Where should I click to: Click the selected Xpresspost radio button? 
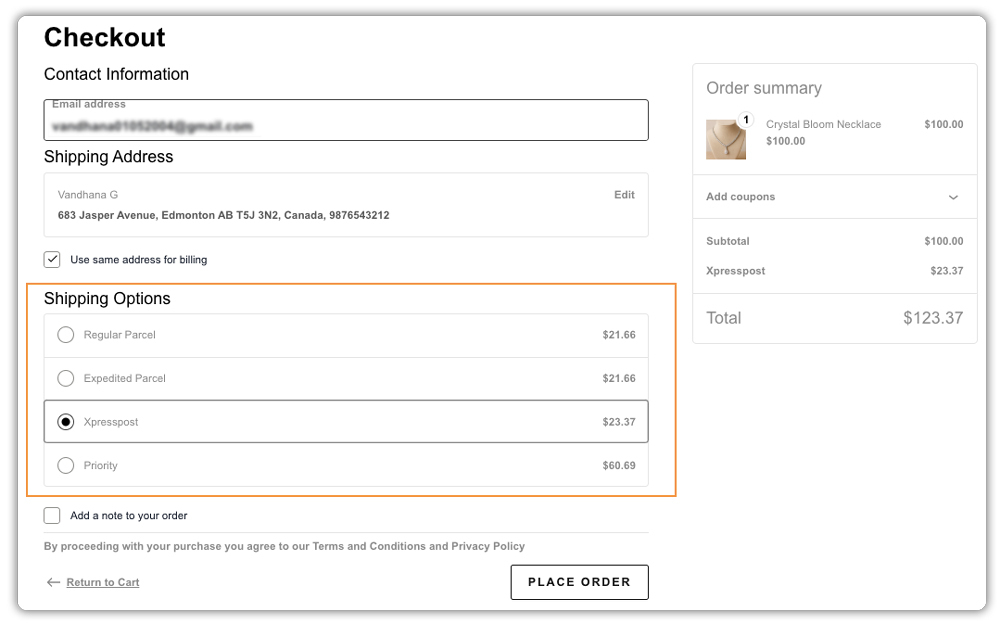coord(65,421)
